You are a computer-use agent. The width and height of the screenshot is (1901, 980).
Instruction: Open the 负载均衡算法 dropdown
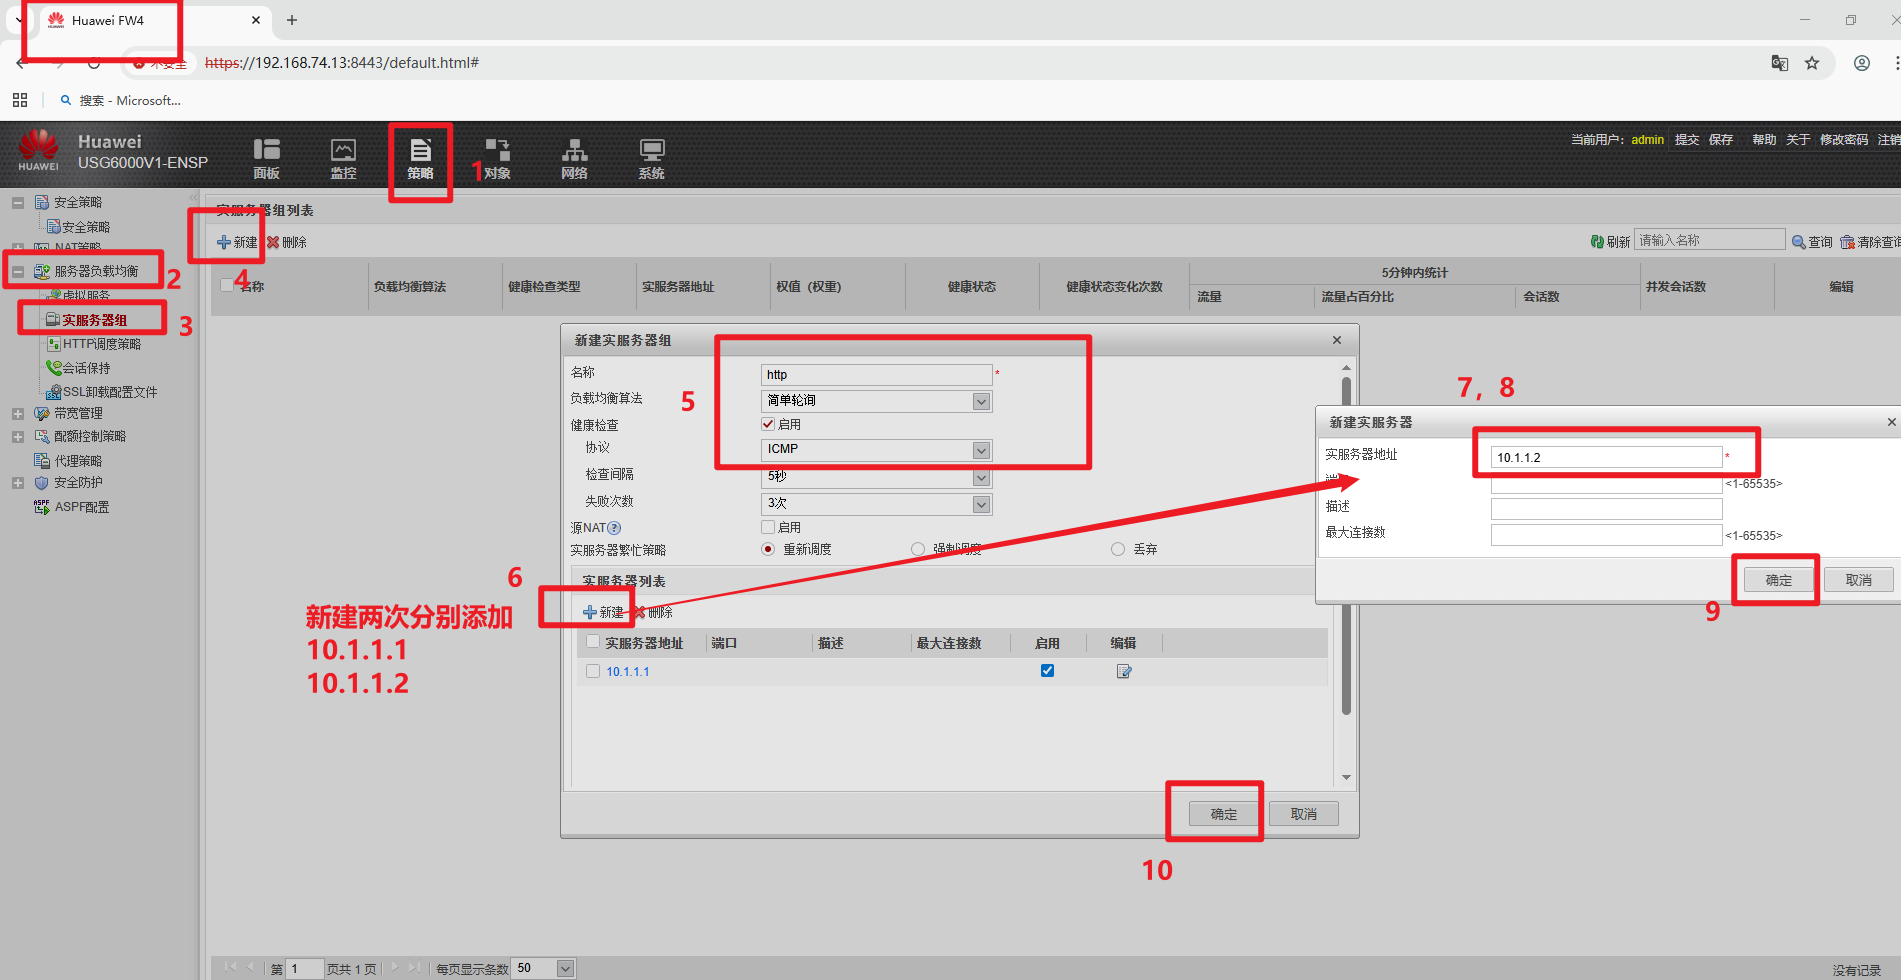[x=981, y=401]
